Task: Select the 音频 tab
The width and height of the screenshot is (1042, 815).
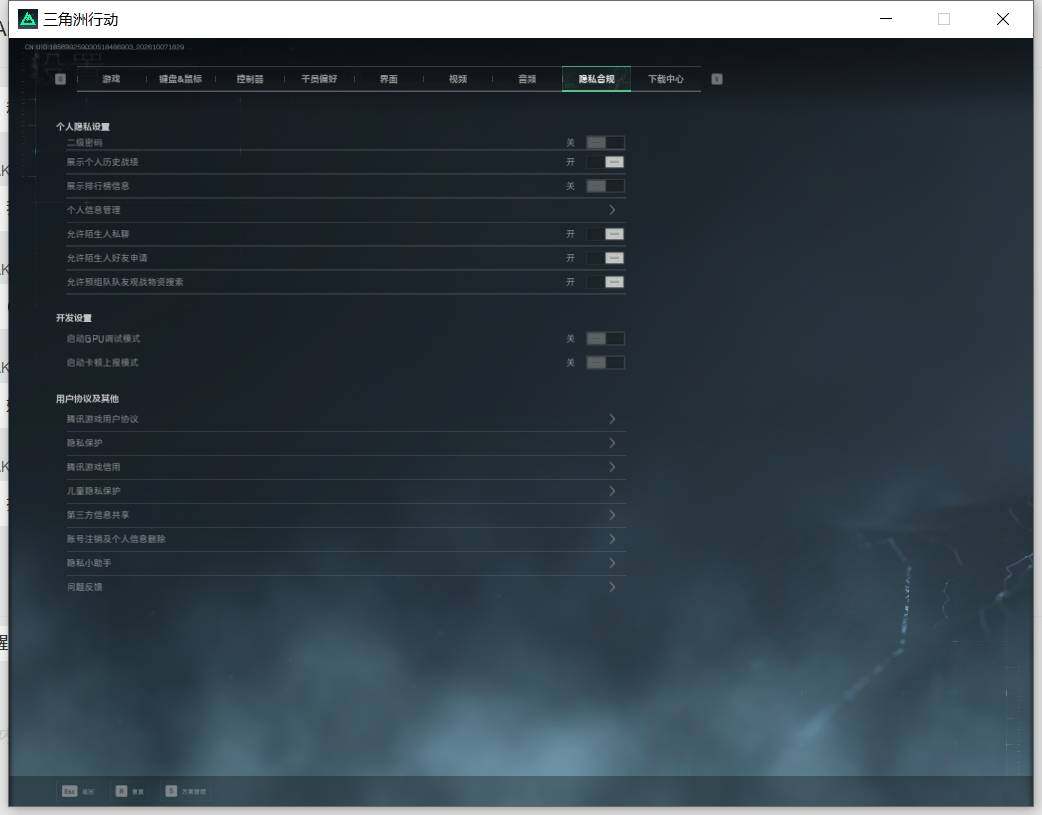Action: (527, 79)
